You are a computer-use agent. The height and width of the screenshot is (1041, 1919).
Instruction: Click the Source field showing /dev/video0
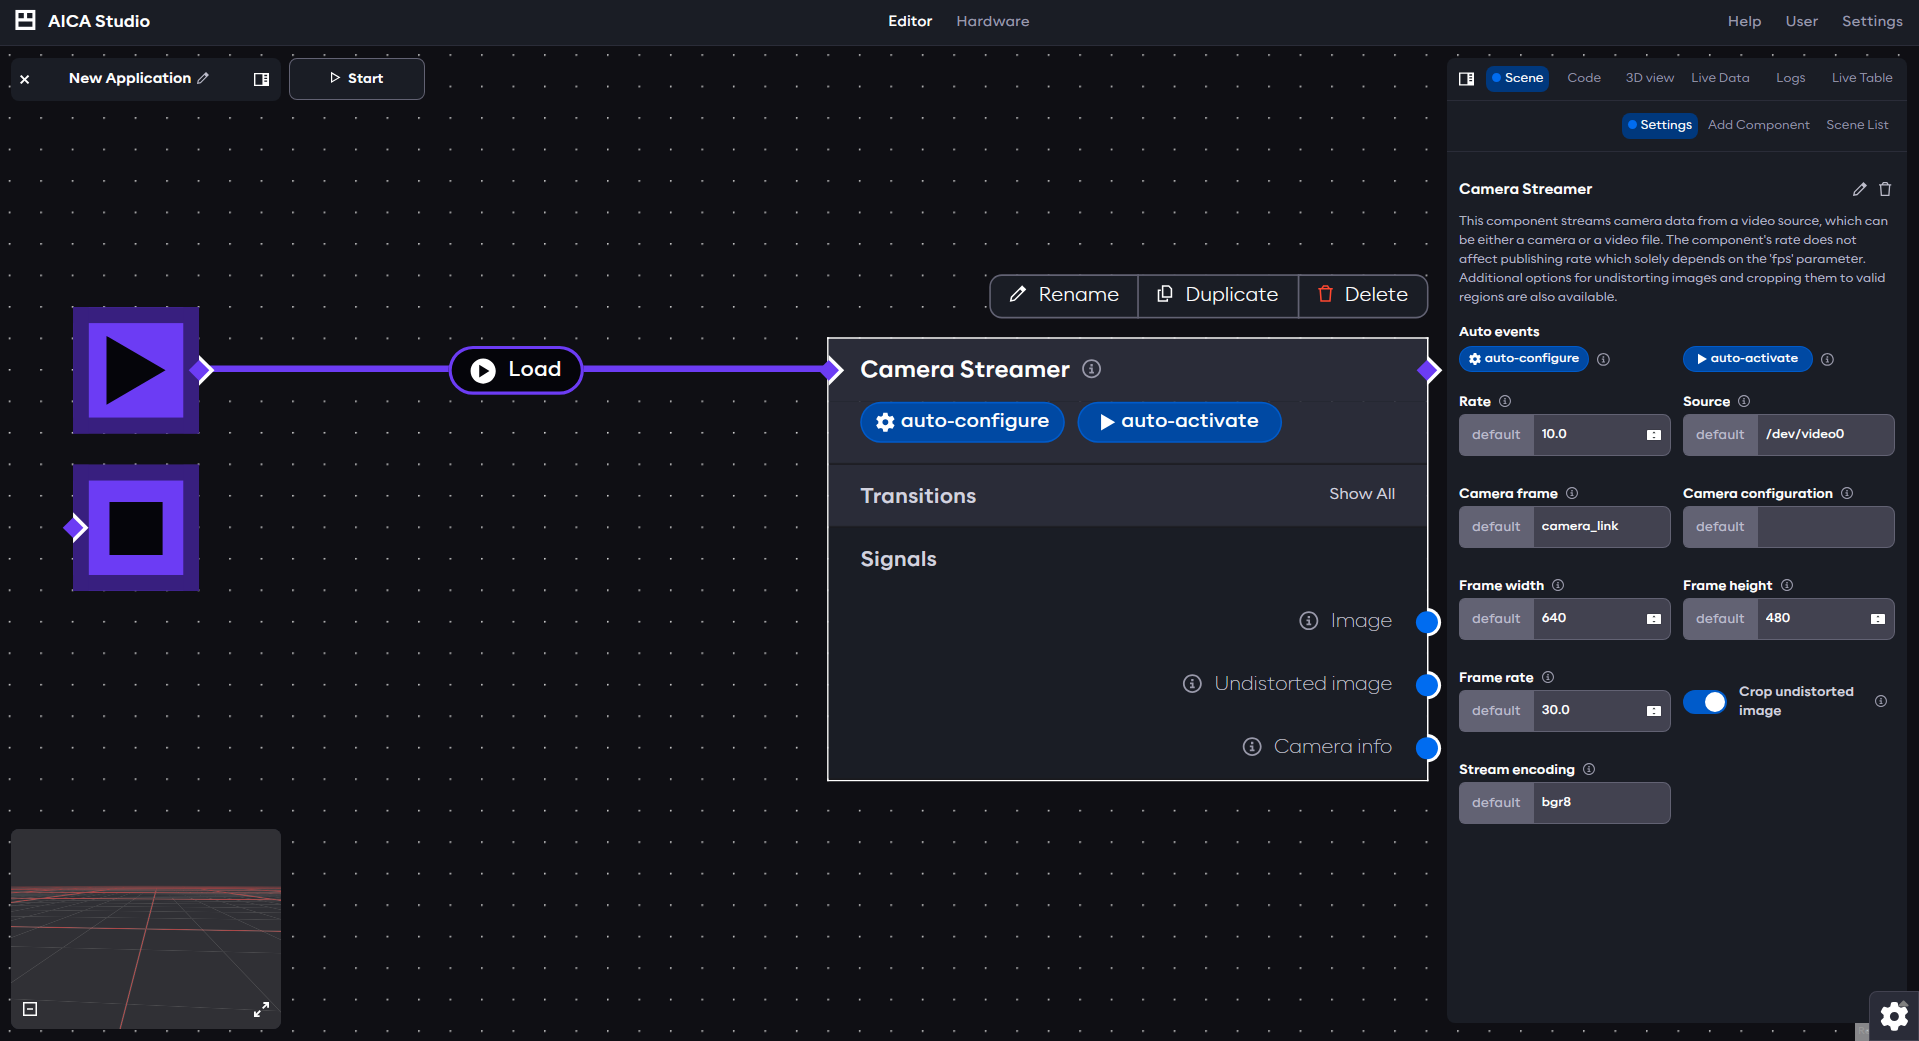(1824, 434)
